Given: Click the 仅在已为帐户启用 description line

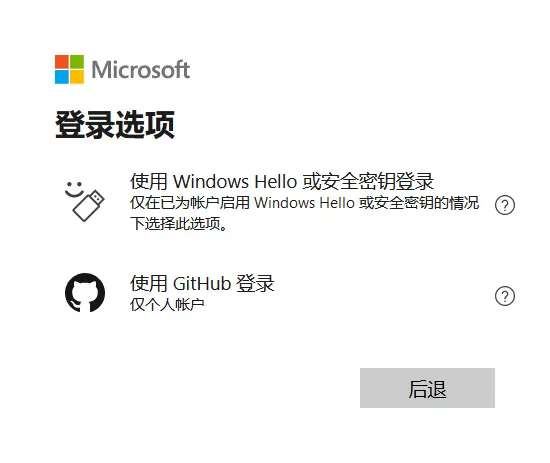Looking at the screenshot, I should click(x=304, y=203).
